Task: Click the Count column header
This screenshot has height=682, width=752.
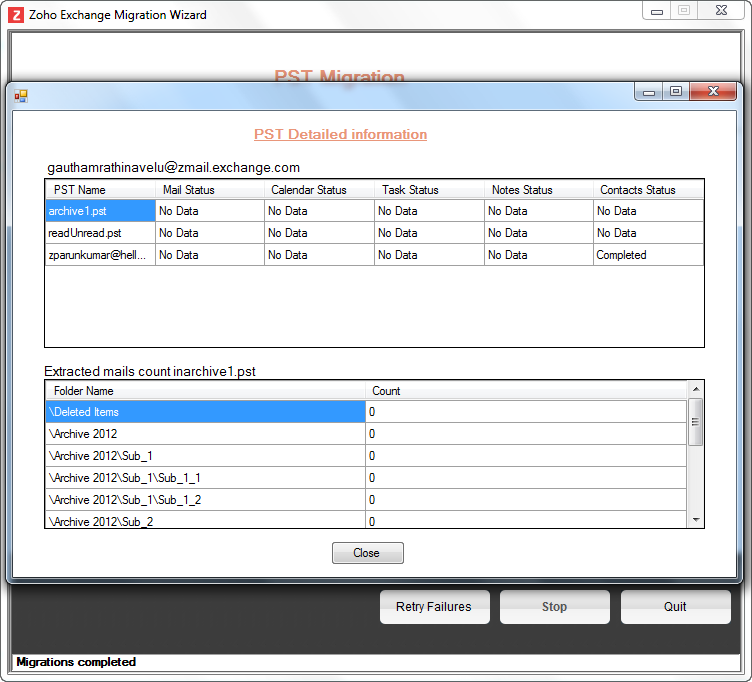Action: (526, 391)
